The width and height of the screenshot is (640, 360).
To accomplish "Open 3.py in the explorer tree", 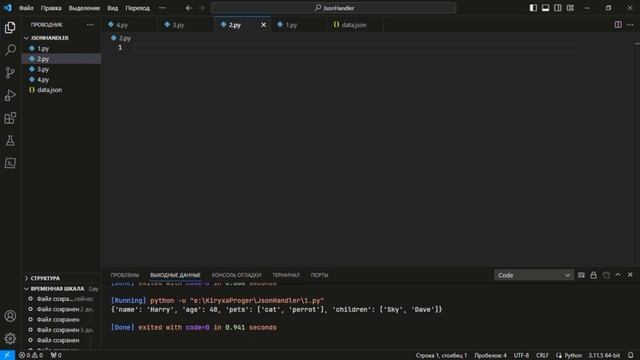I will (x=61, y=69).
